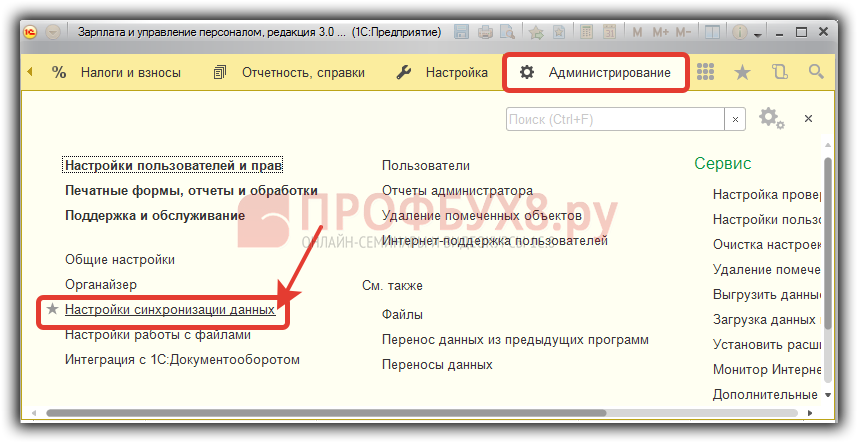Click left arrow to scroll sections panel

[x=30, y=72]
